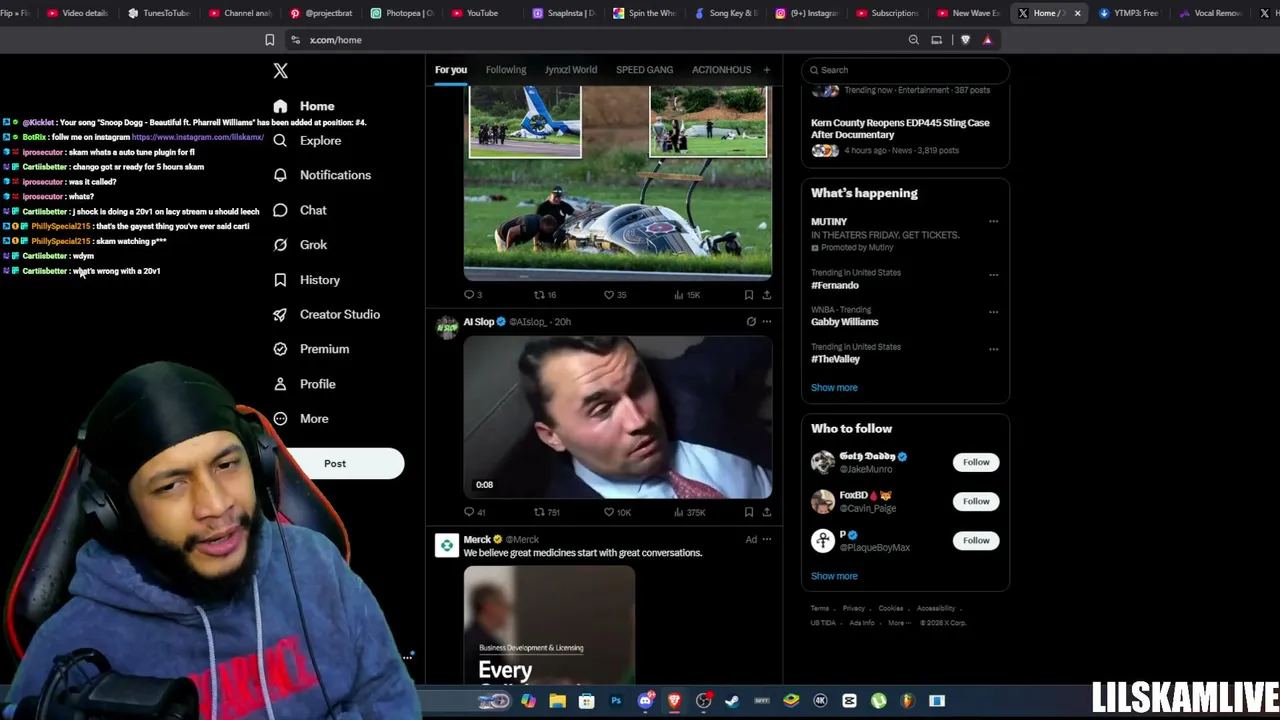
Task: Switch to the For you timeline tab
Action: [451, 70]
